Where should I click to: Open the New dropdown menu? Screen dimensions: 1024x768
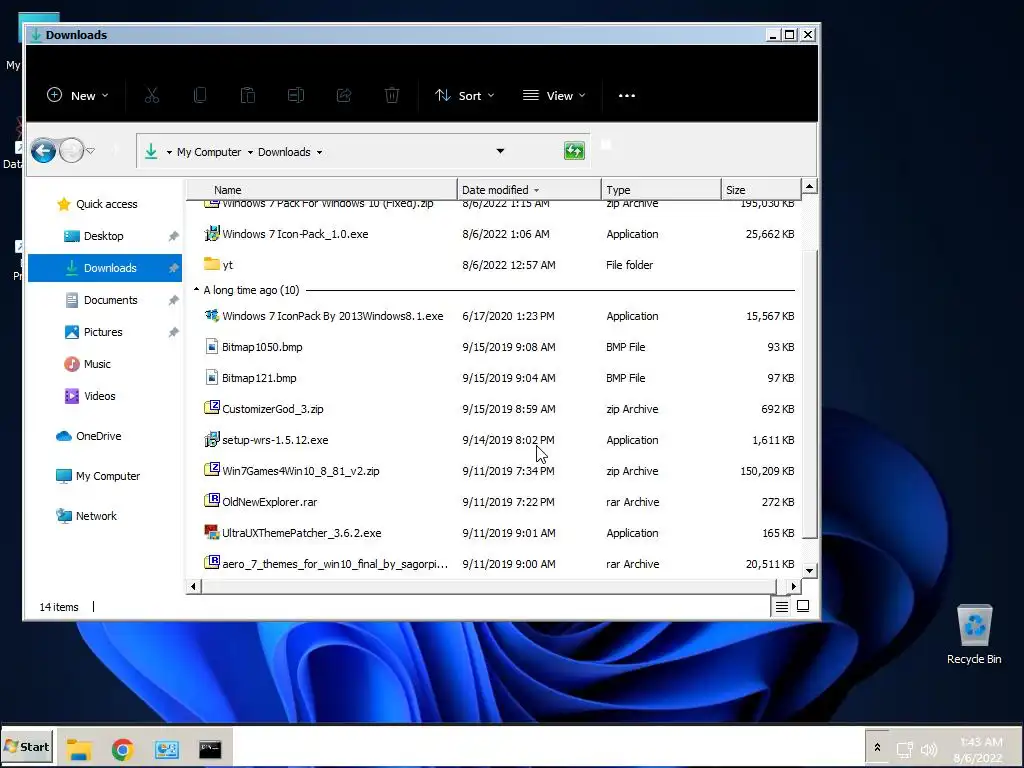(x=78, y=95)
